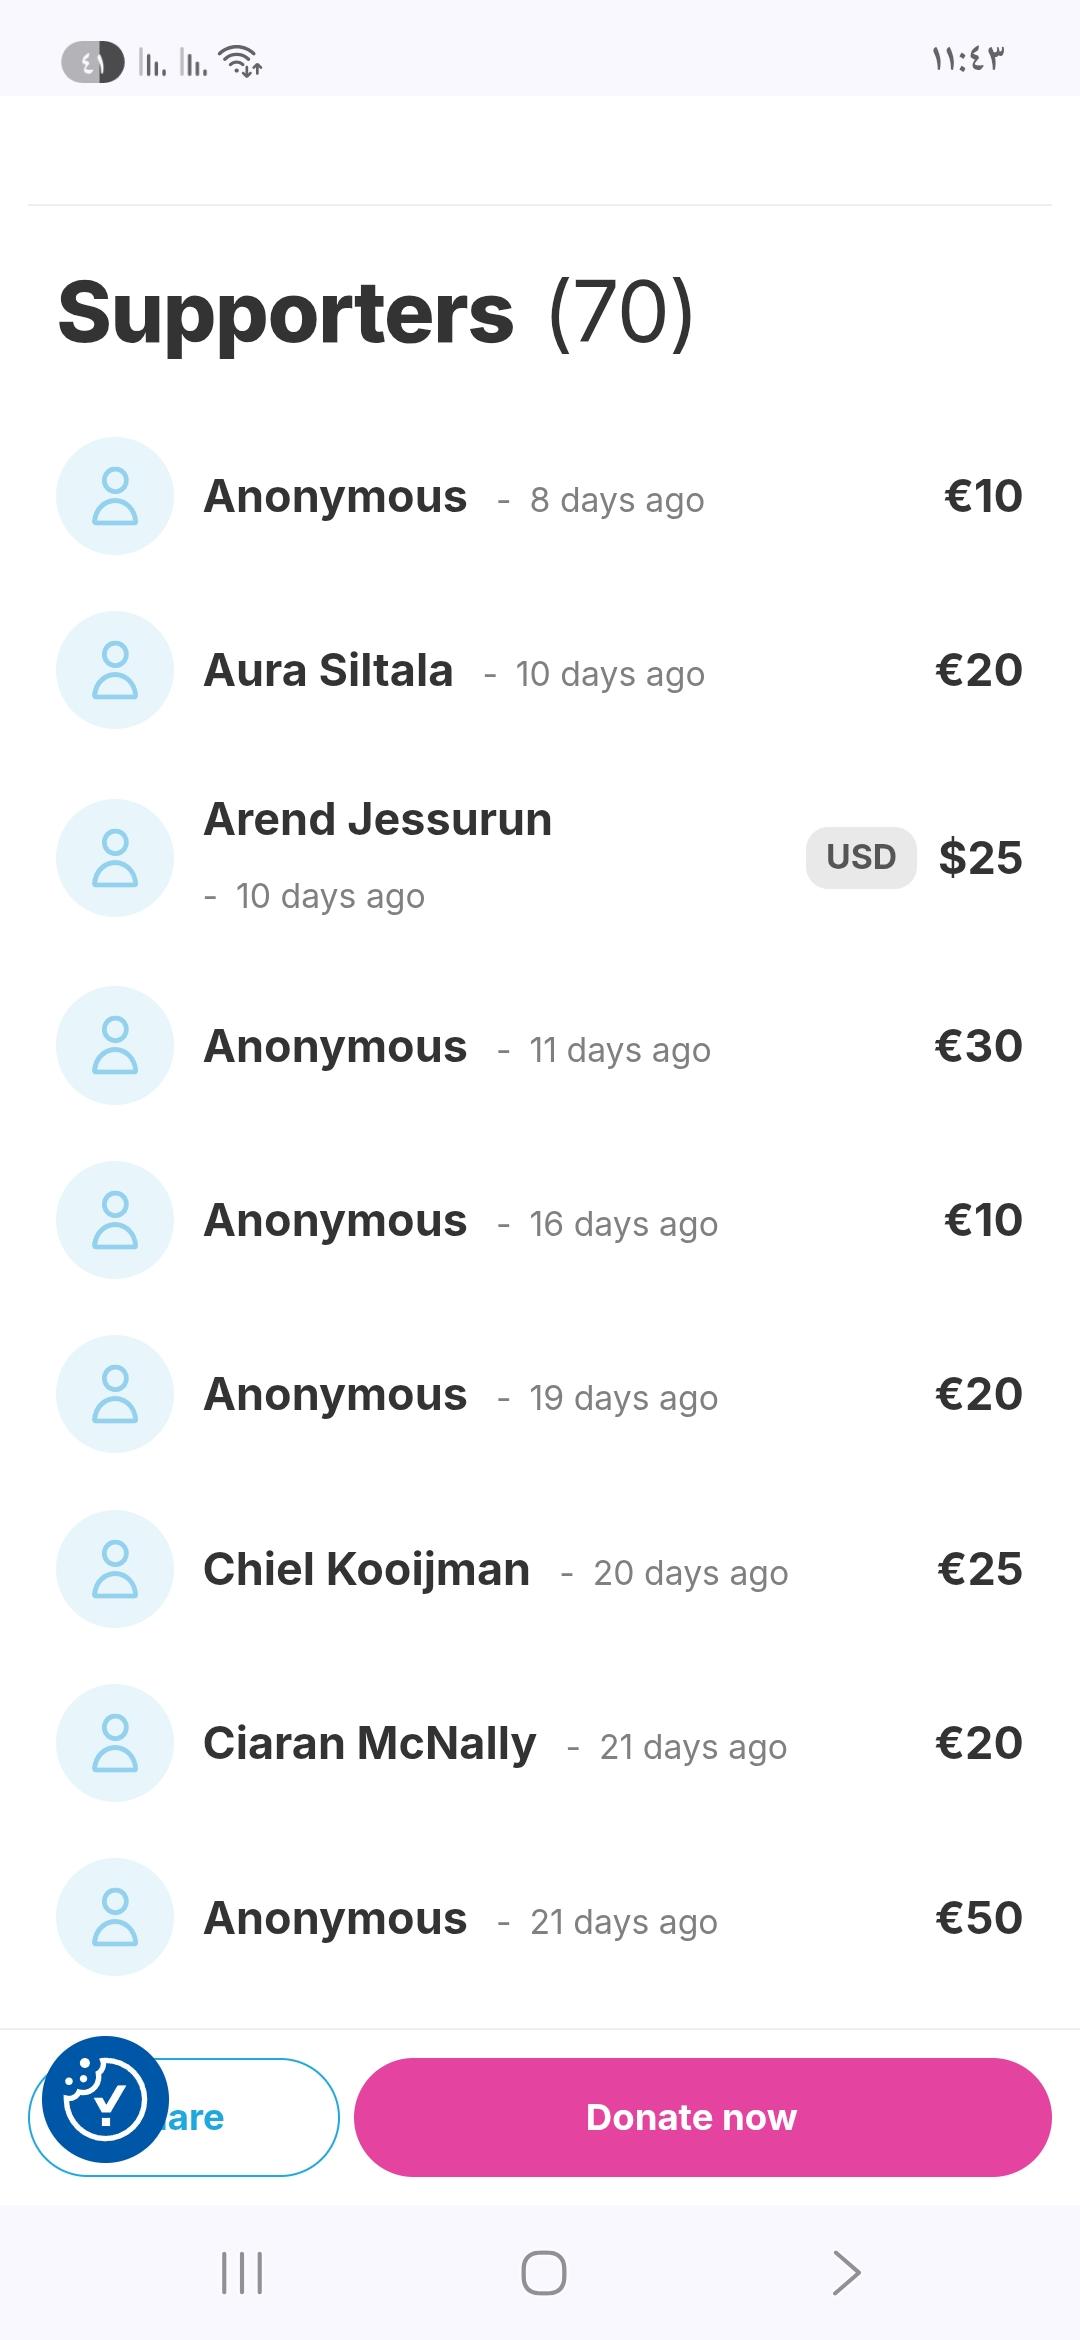Tap avatar icon beside Arend Jessurun
1080x2340 pixels.
pyautogui.click(x=115, y=858)
